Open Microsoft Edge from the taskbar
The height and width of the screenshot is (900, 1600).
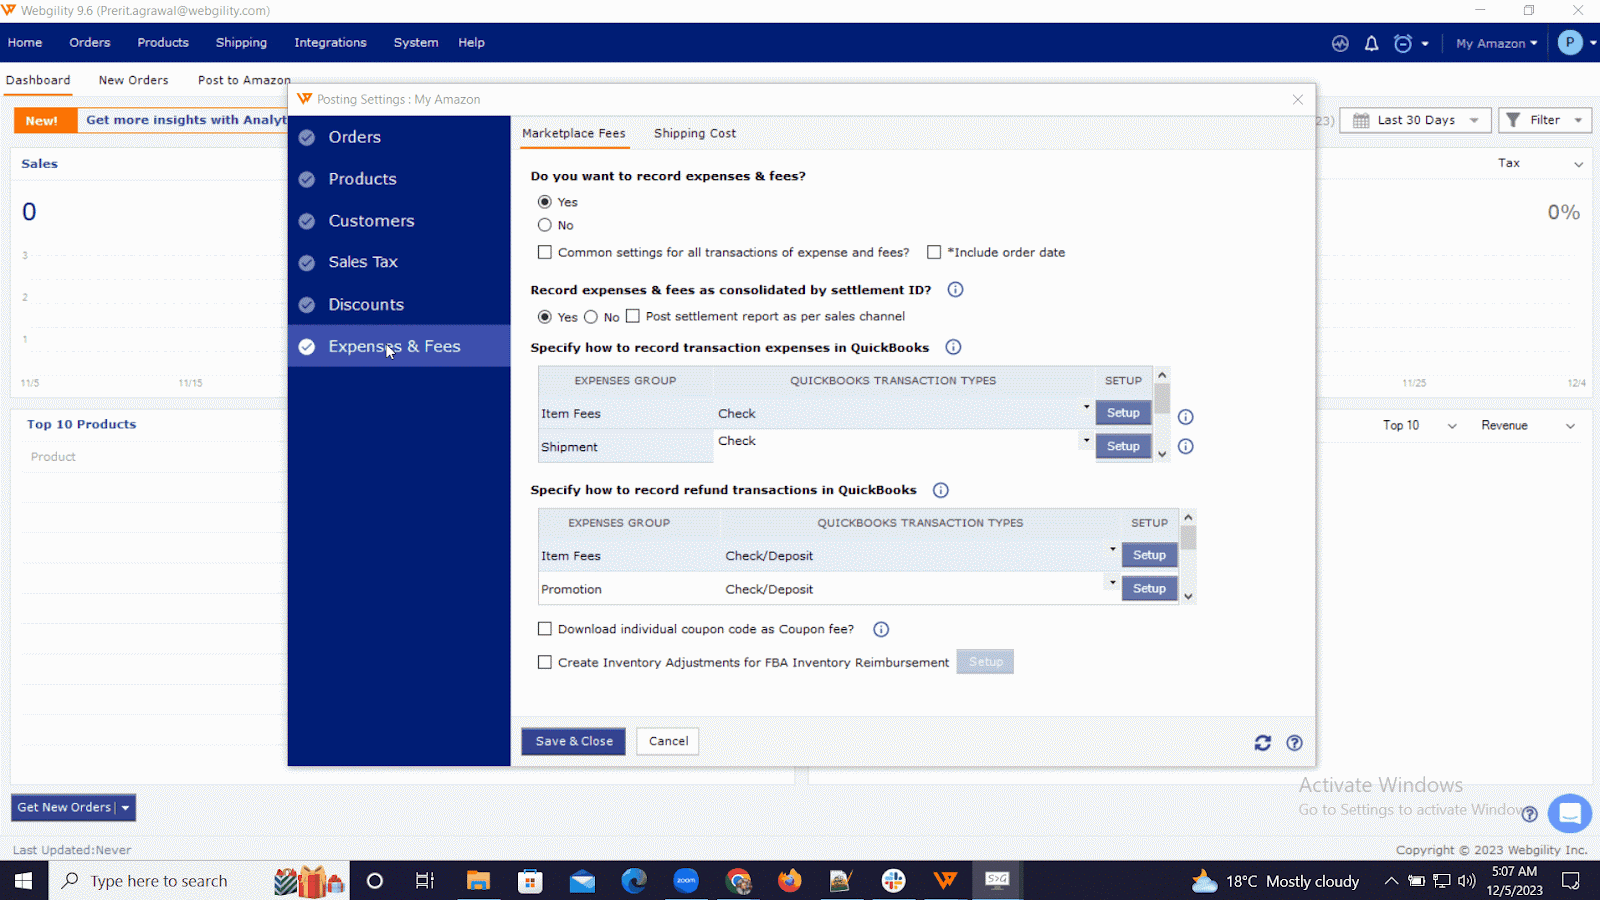point(634,880)
